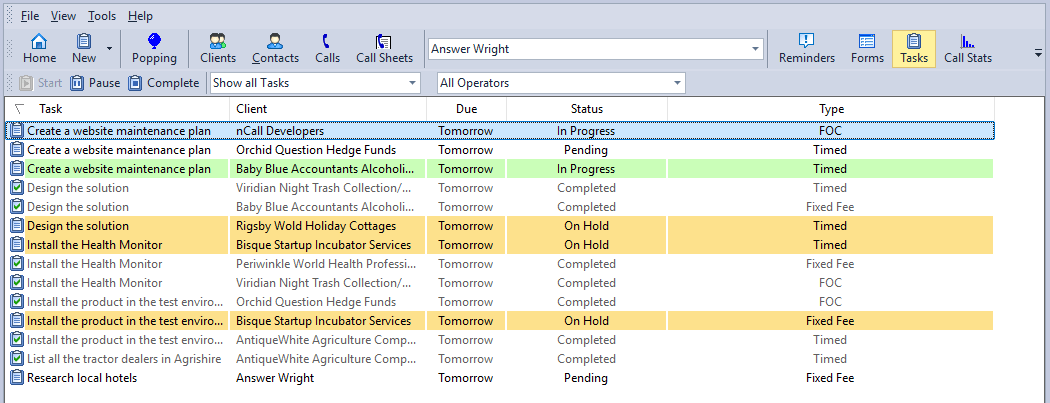Expand the New button dropdown arrow
Image resolution: width=1050 pixels, height=403 pixels.
[109, 49]
